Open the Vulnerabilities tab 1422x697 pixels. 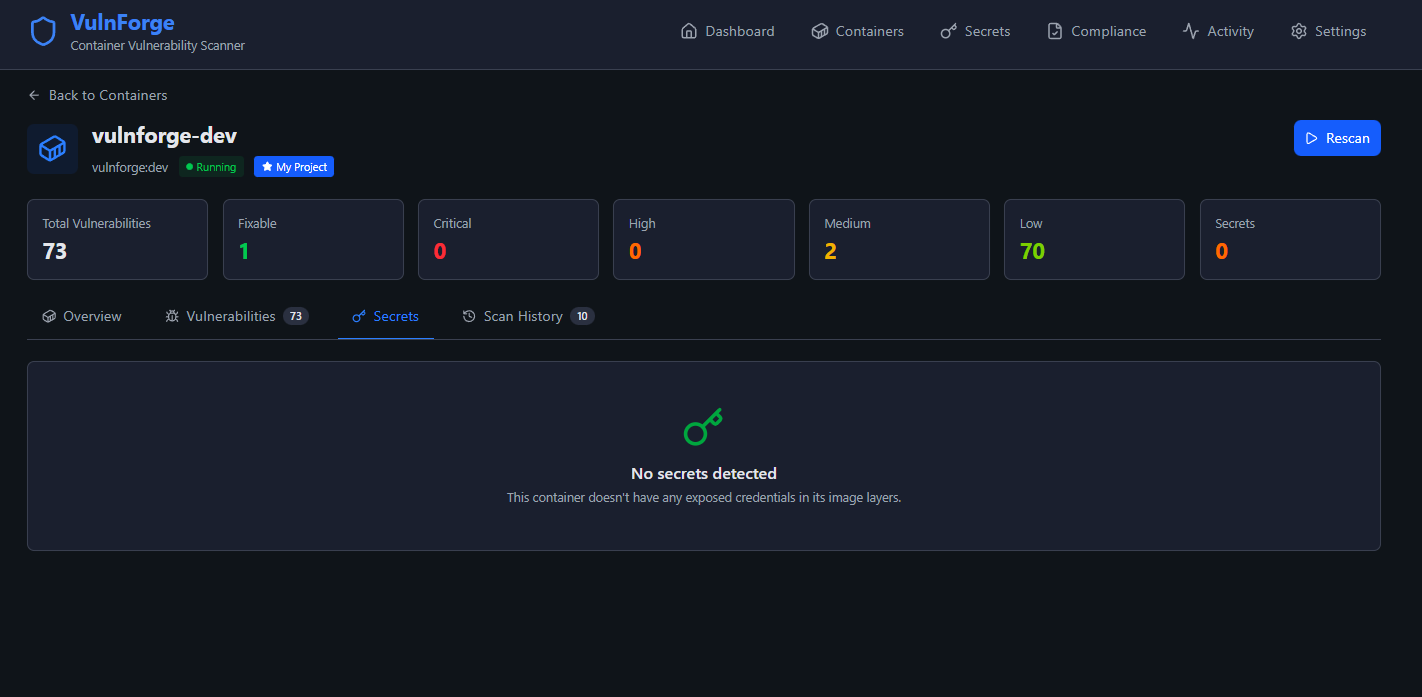point(231,316)
